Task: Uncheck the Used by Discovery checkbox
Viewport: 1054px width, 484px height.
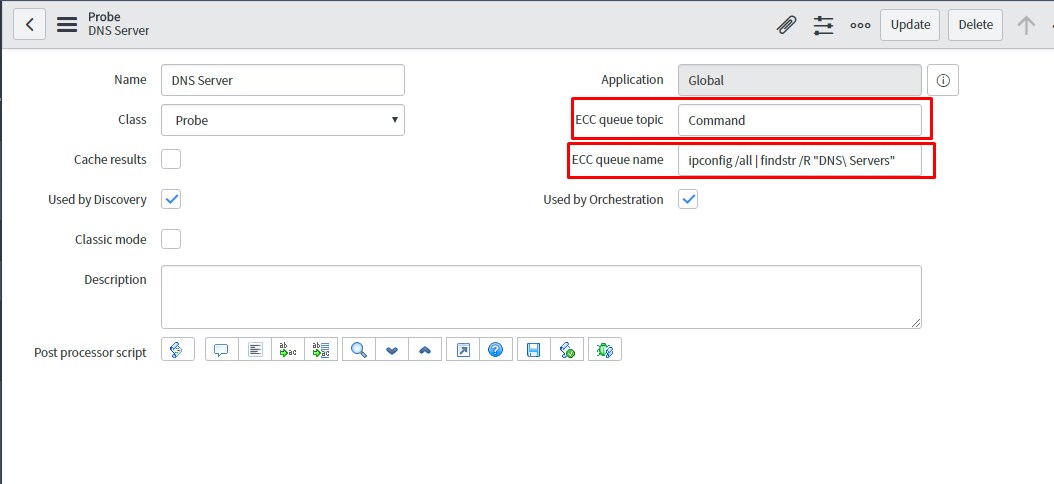Action: click(171, 199)
